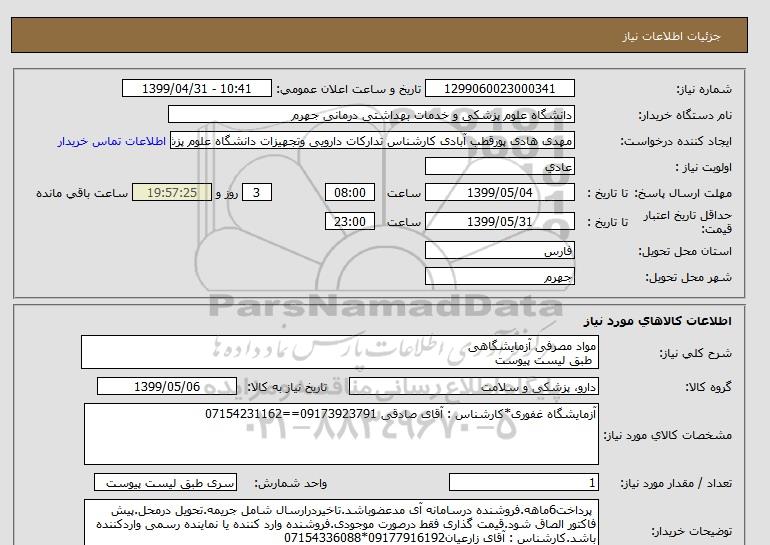The height and width of the screenshot is (545, 770).
Task: Select the text ساعت باقی مانده
Action: pos(82,193)
